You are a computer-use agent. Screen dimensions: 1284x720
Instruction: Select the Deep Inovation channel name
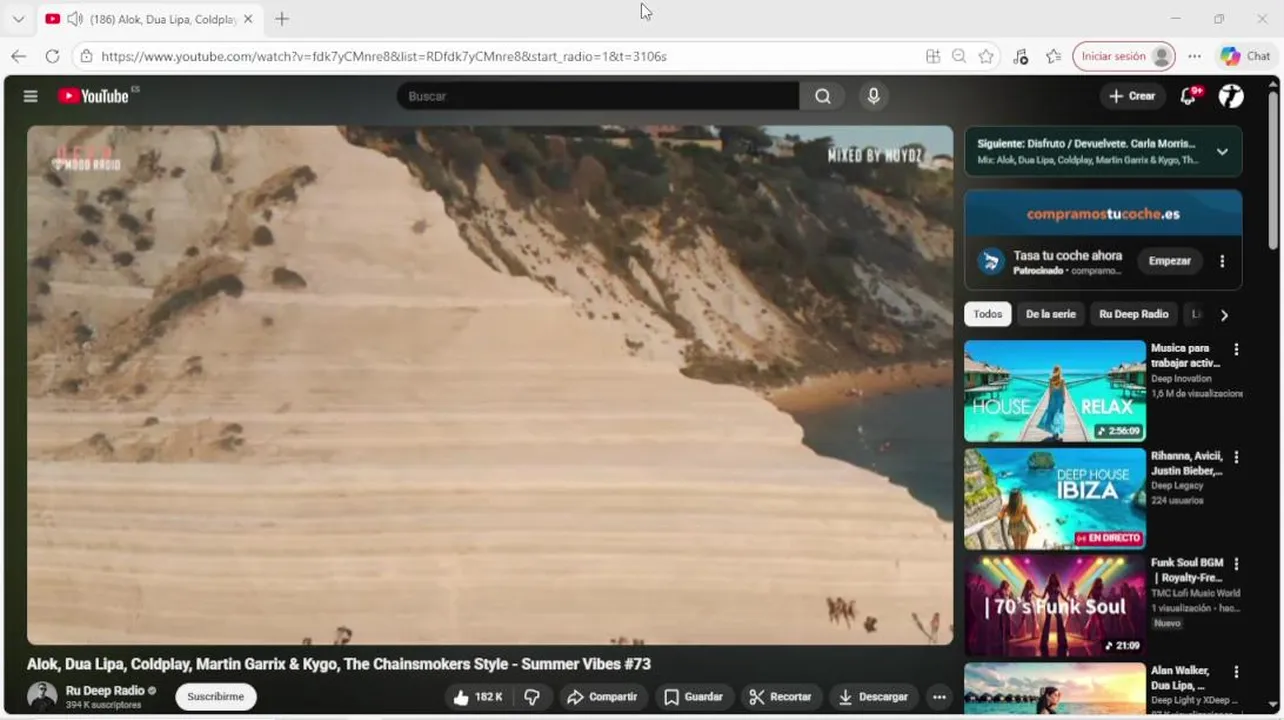pos(1181,378)
